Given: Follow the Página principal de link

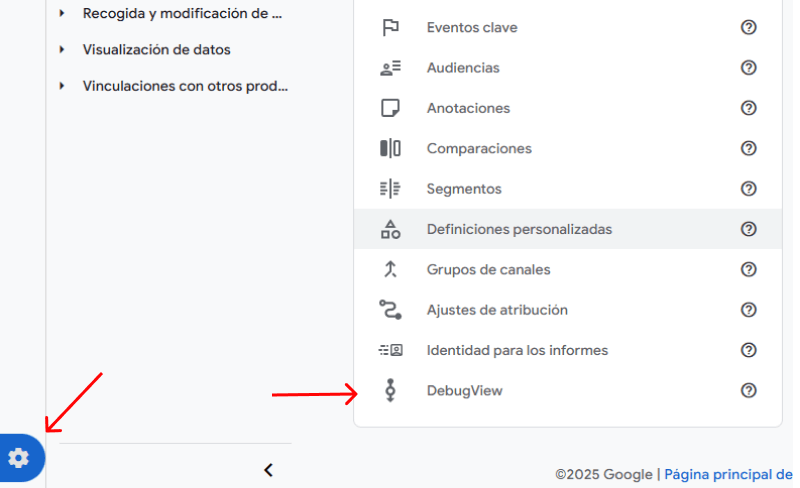Looking at the screenshot, I should 730,475.
